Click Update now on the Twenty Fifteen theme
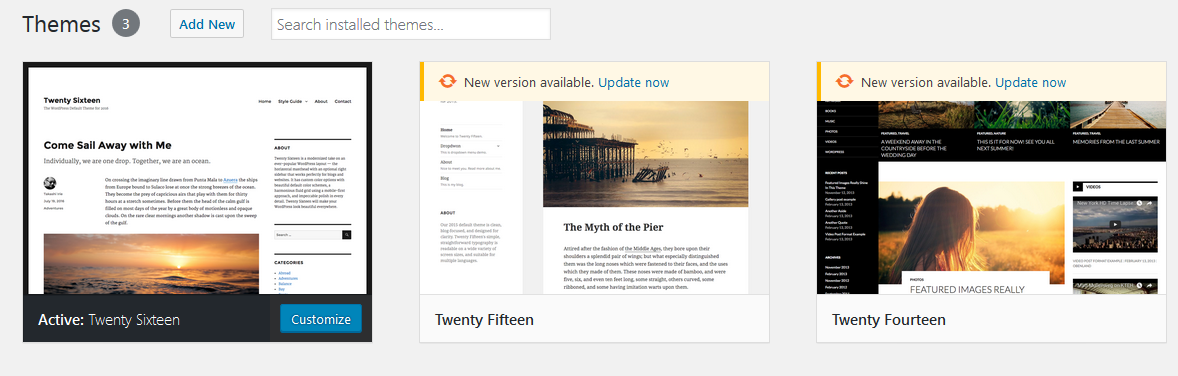1178x376 pixels. [633, 82]
